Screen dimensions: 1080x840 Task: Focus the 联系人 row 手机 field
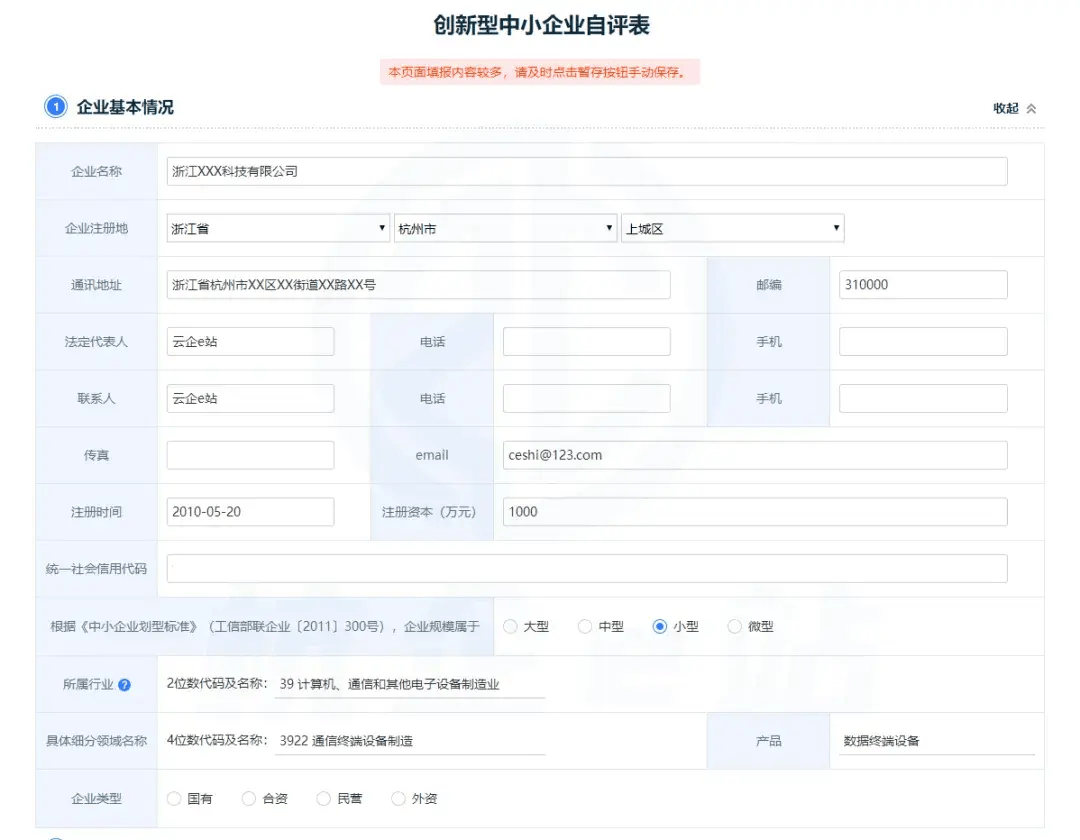(x=923, y=399)
